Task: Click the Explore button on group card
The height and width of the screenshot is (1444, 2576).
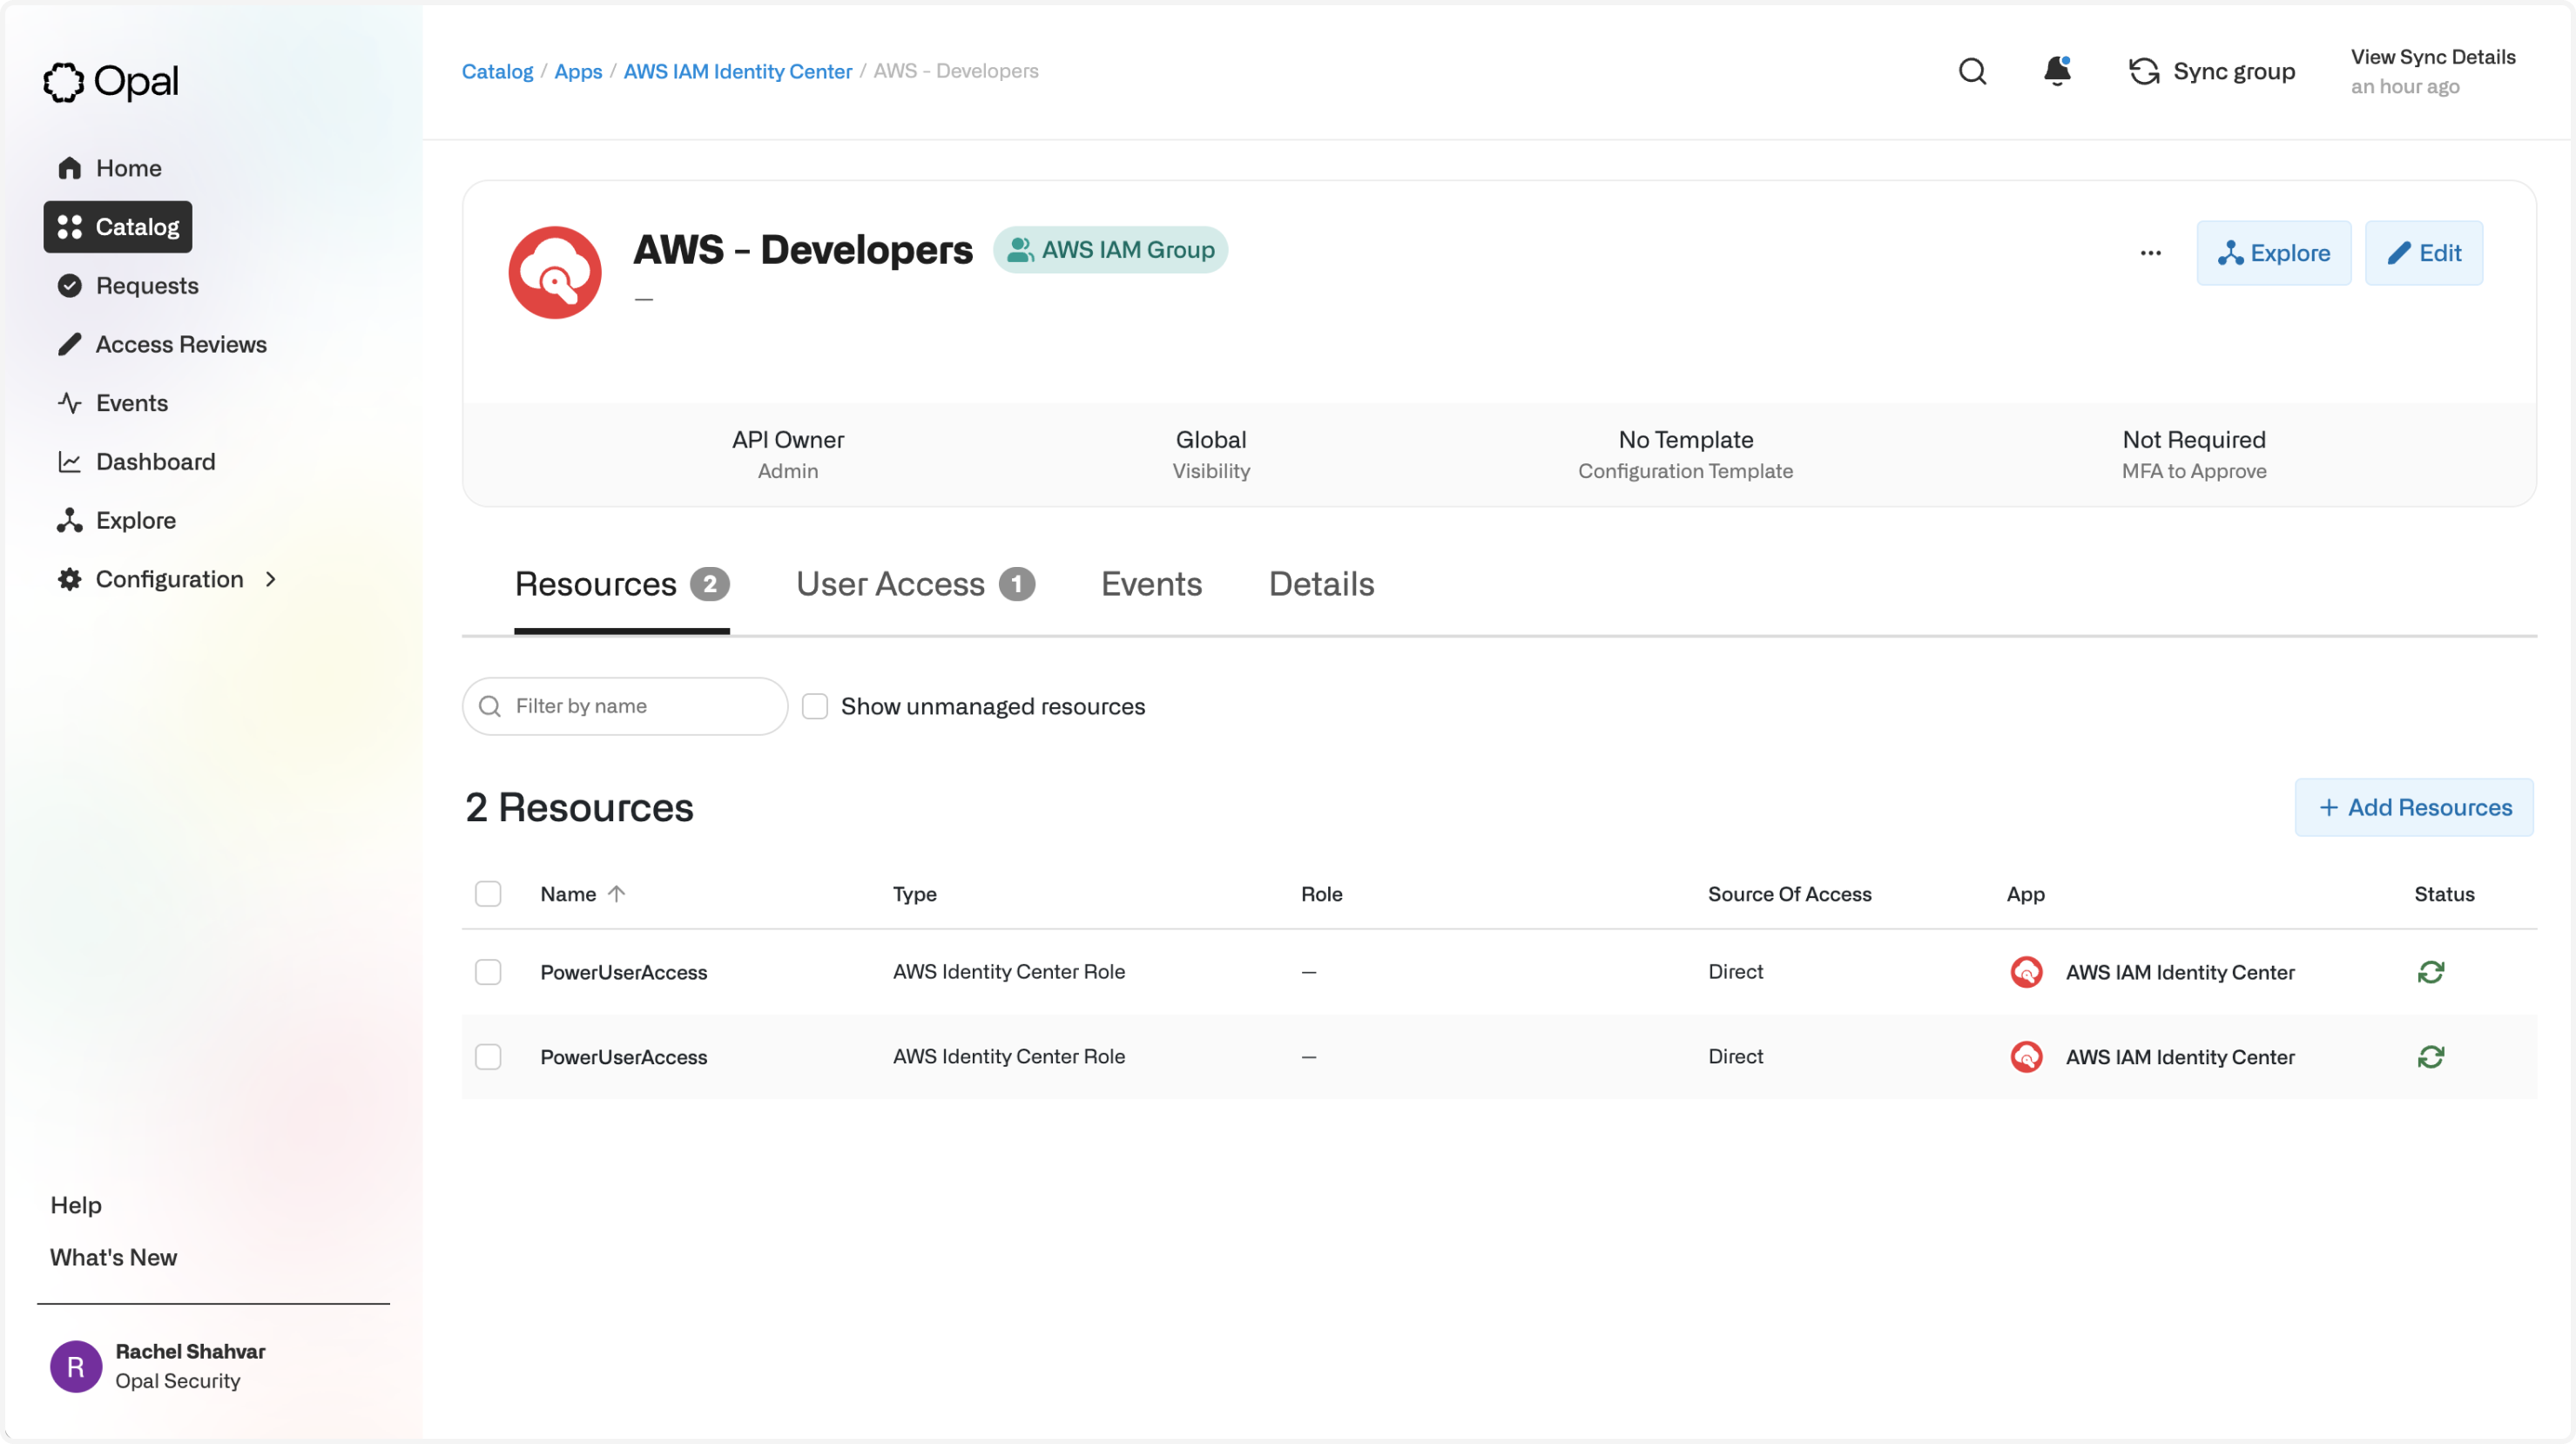Action: pos(2273,253)
